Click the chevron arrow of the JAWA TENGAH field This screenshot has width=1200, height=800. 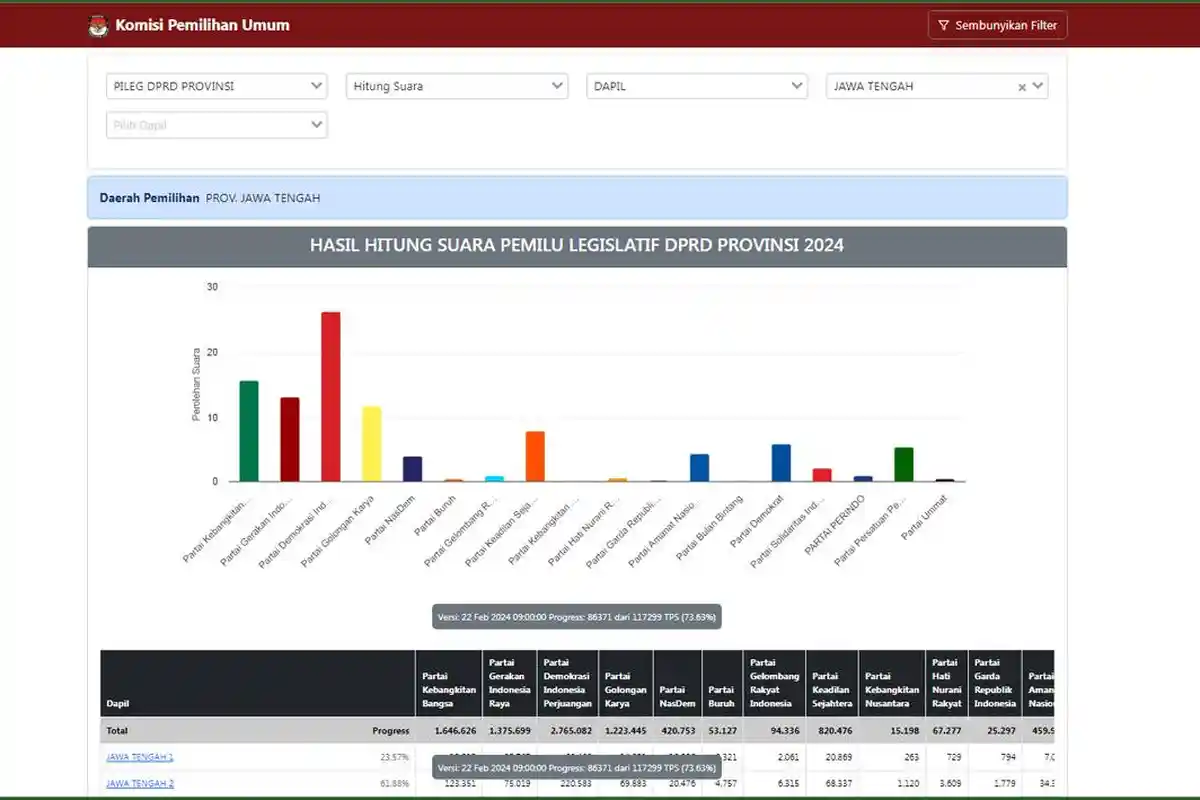pyautogui.click(x=1038, y=86)
